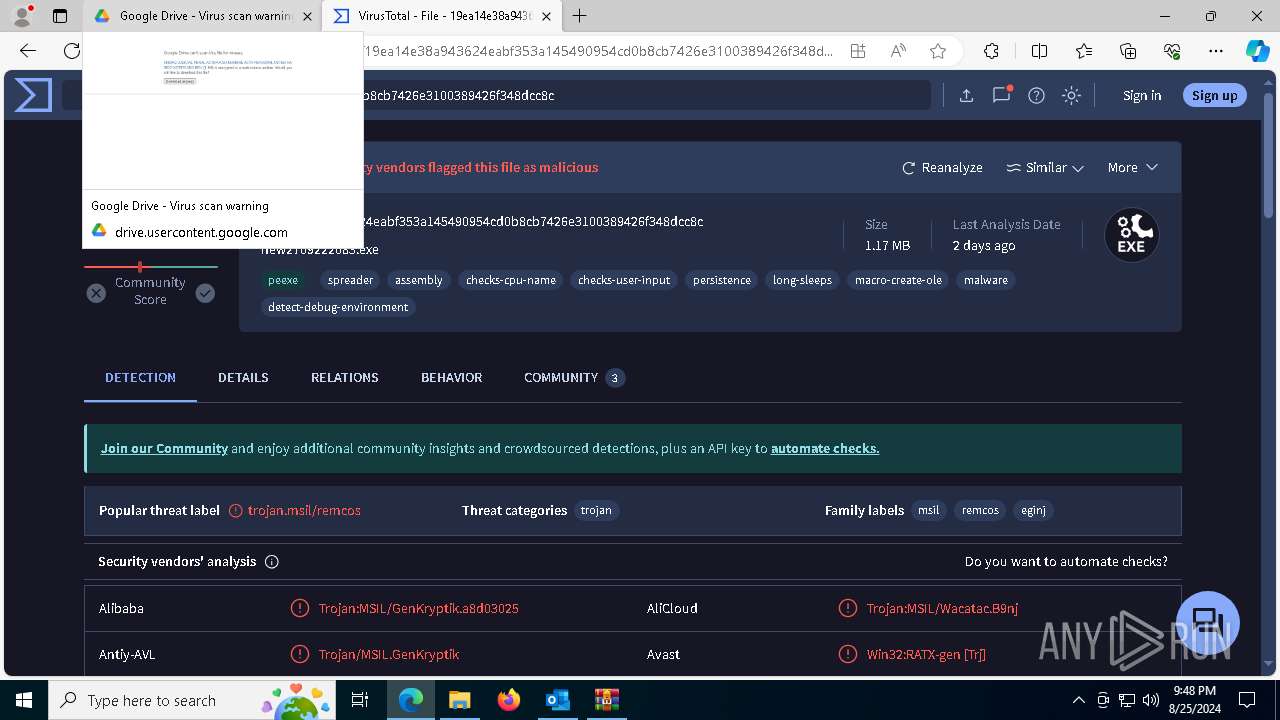The width and height of the screenshot is (1280, 720).
Task: Add this page to favorites
Action: [x=938, y=51]
